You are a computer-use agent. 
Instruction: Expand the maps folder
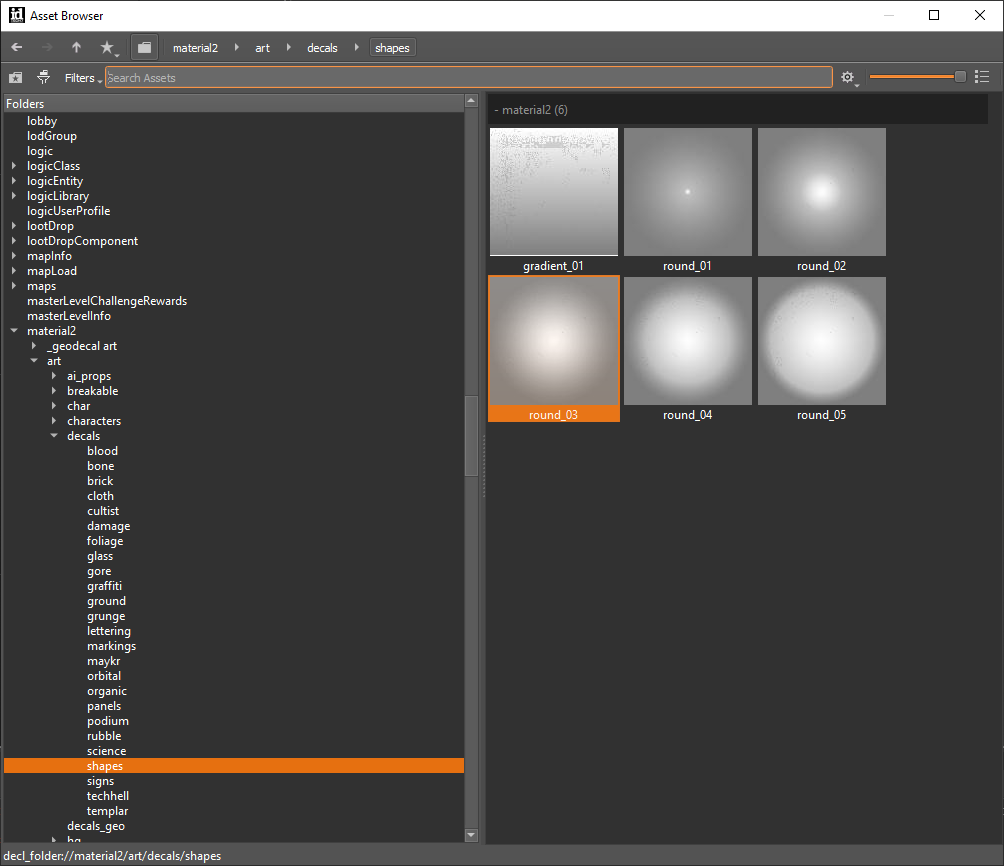click(x=14, y=286)
